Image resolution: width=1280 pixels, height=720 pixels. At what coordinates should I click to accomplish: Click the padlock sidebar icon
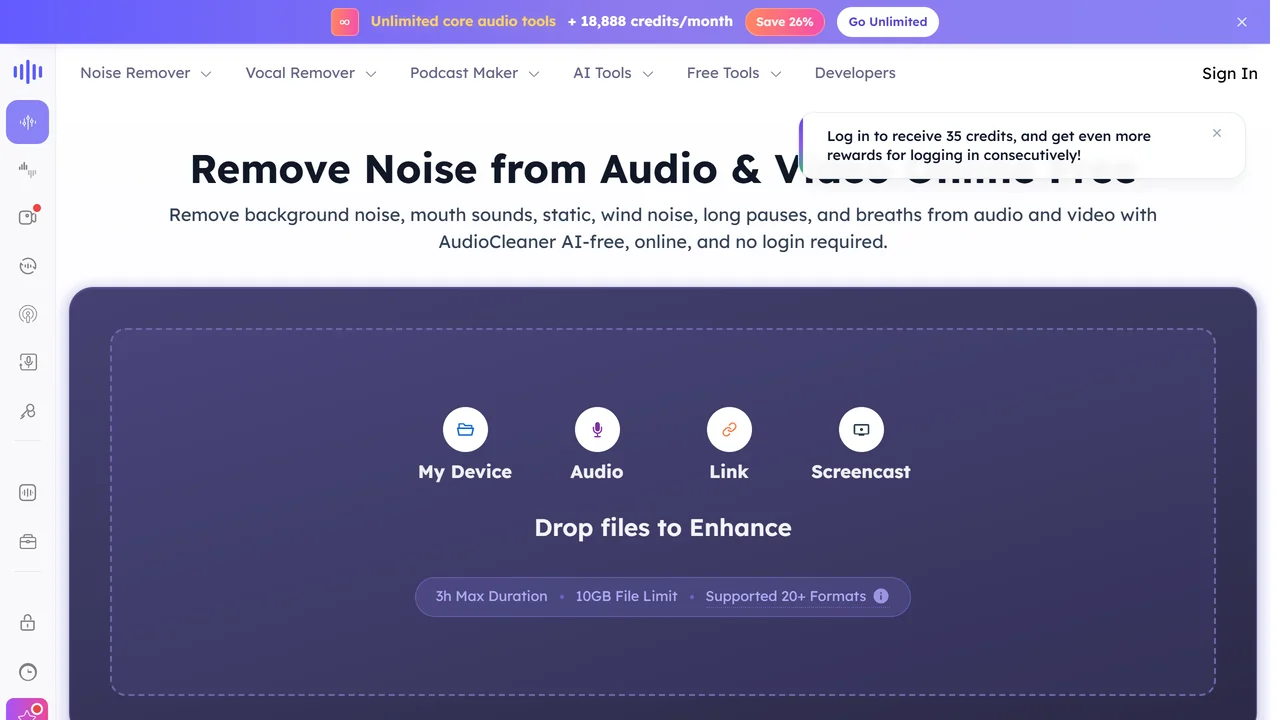click(x=28, y=622)
